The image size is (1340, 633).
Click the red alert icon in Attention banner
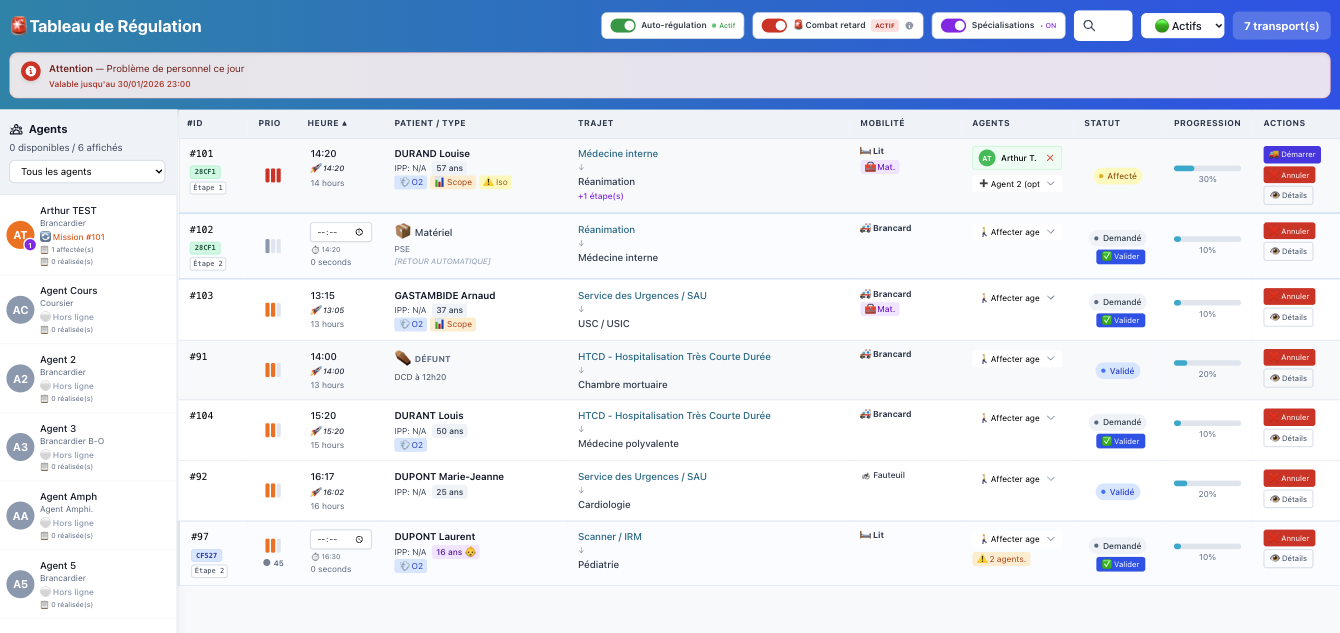click(31, 71)
